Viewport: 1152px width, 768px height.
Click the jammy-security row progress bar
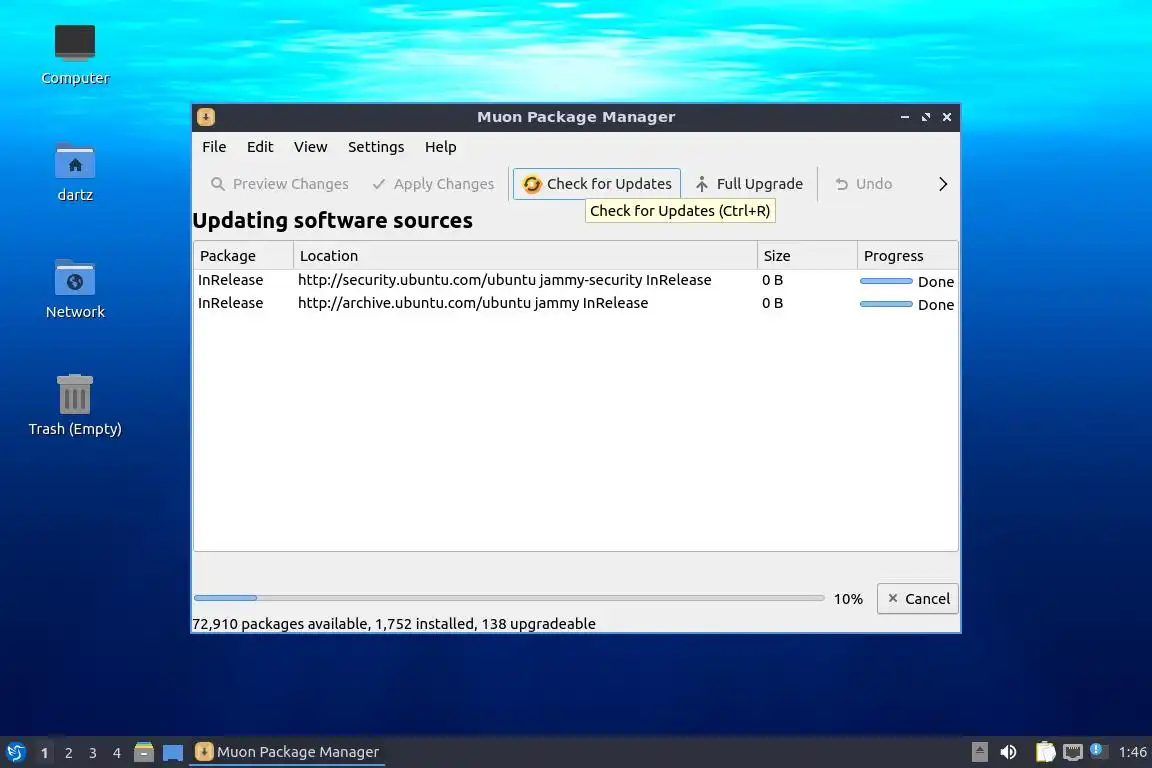point(886,281)
